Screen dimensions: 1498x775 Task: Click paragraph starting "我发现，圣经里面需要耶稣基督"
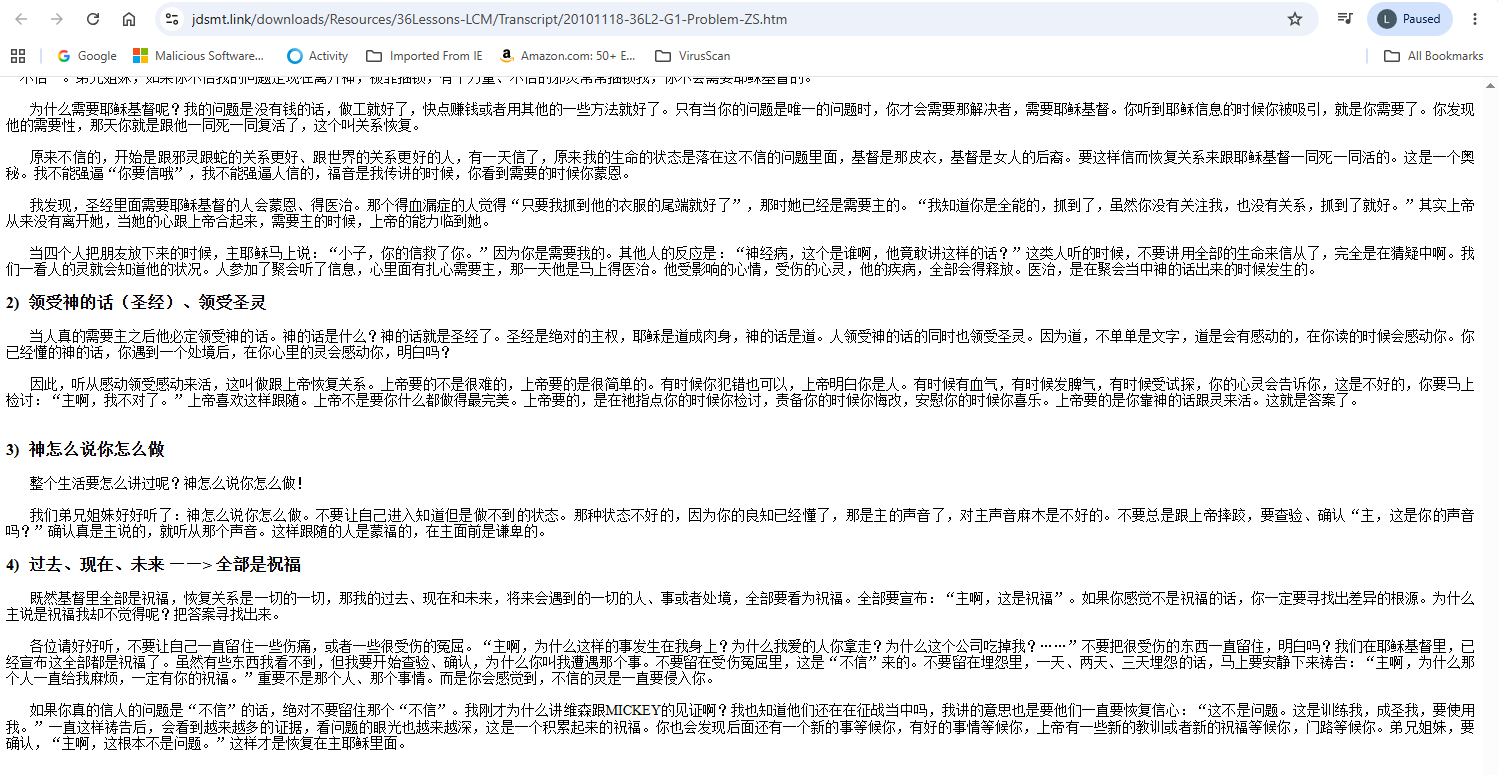[740, 213]
